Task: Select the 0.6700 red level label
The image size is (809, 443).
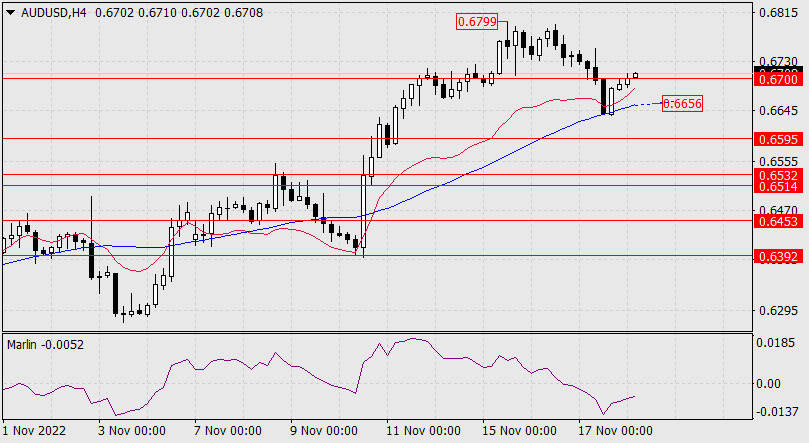Action: (x=775, y=78)
